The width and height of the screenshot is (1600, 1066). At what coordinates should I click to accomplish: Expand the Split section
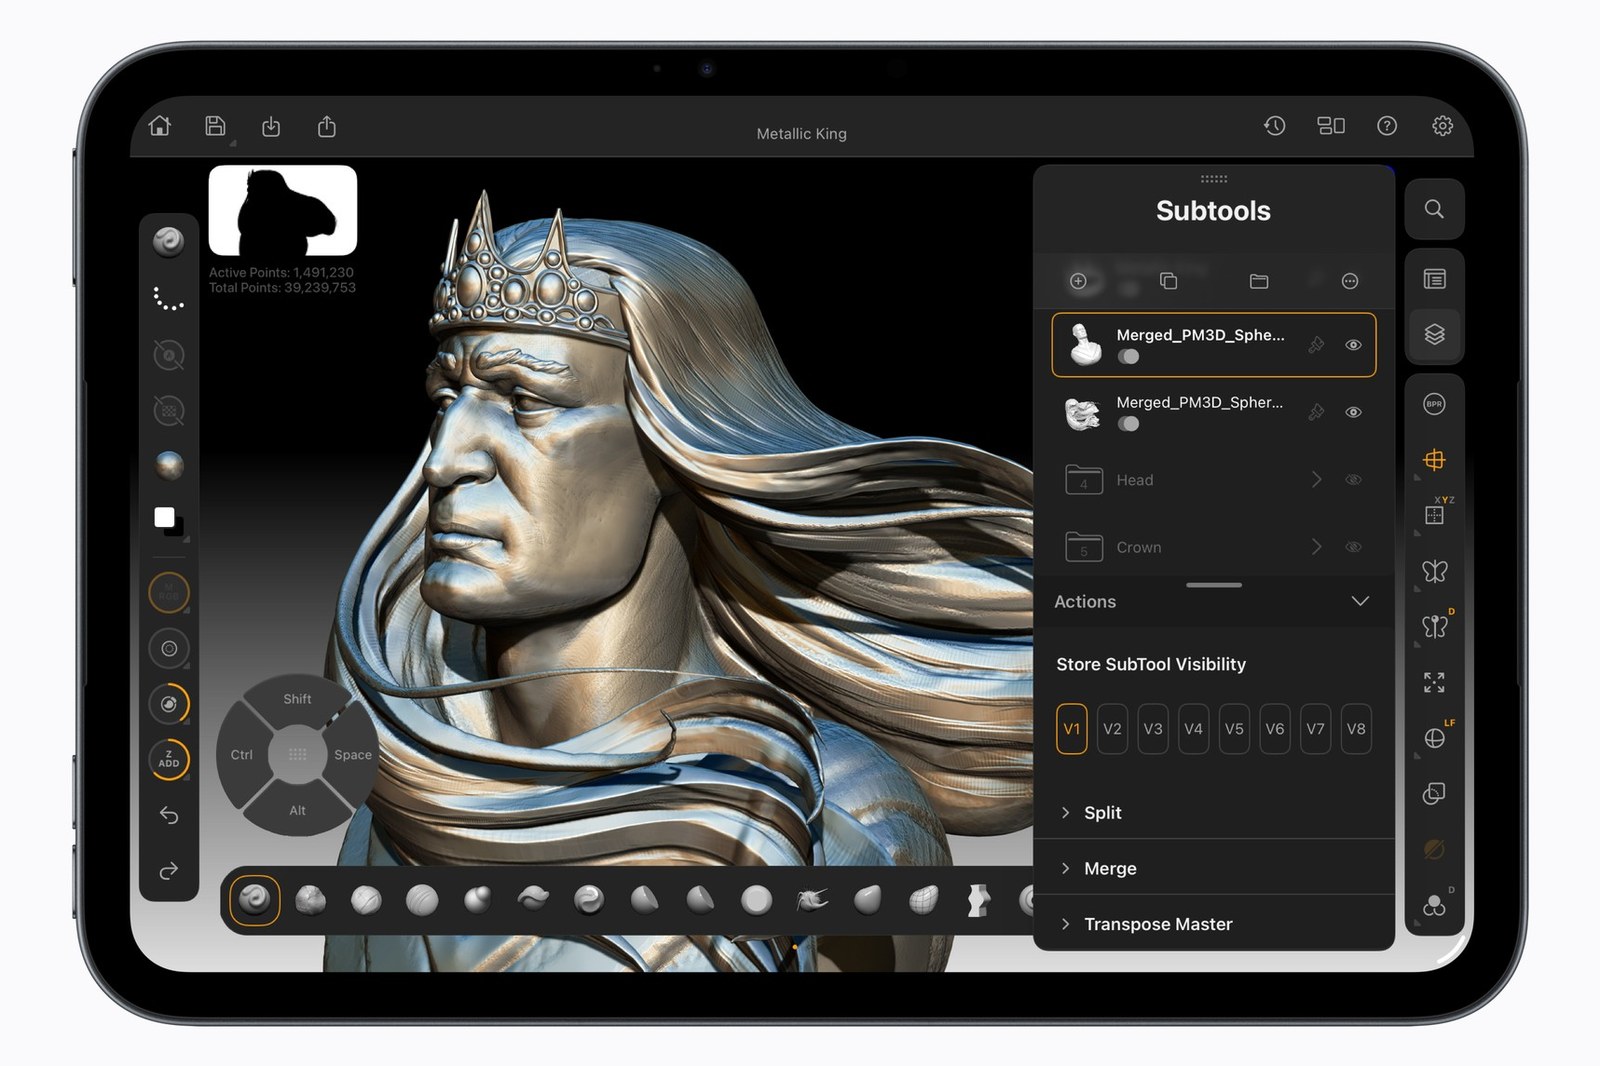pyautogui.click(x=1214, y=812)
